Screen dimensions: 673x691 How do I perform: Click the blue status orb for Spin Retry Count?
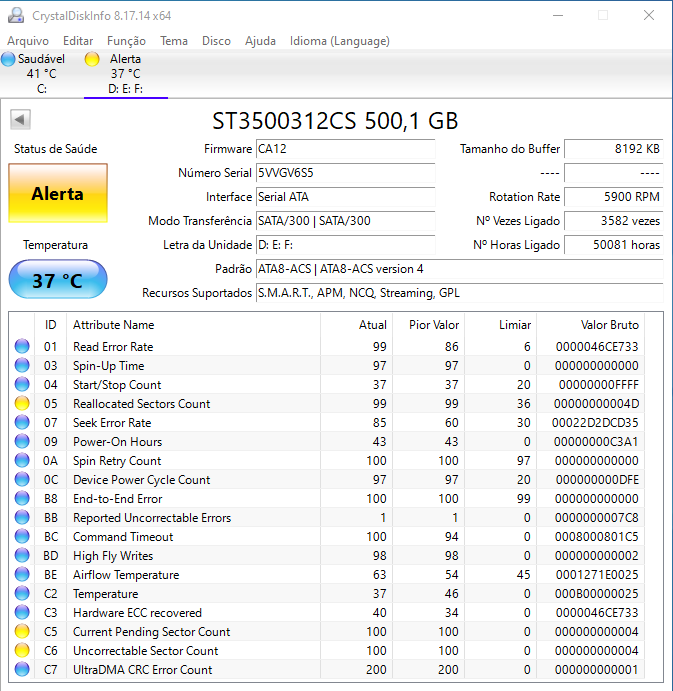click(22, 460)
